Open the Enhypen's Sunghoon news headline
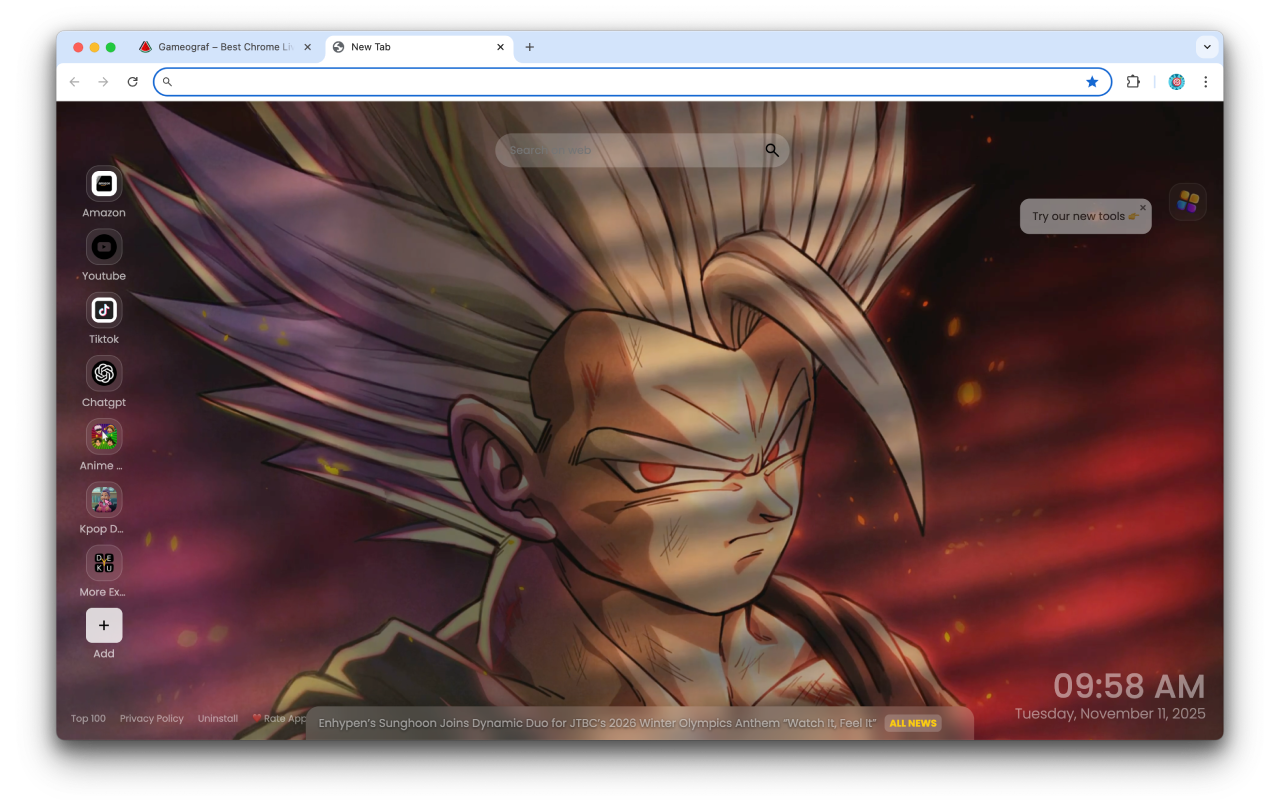1280x800 pixels. (597, 723)
